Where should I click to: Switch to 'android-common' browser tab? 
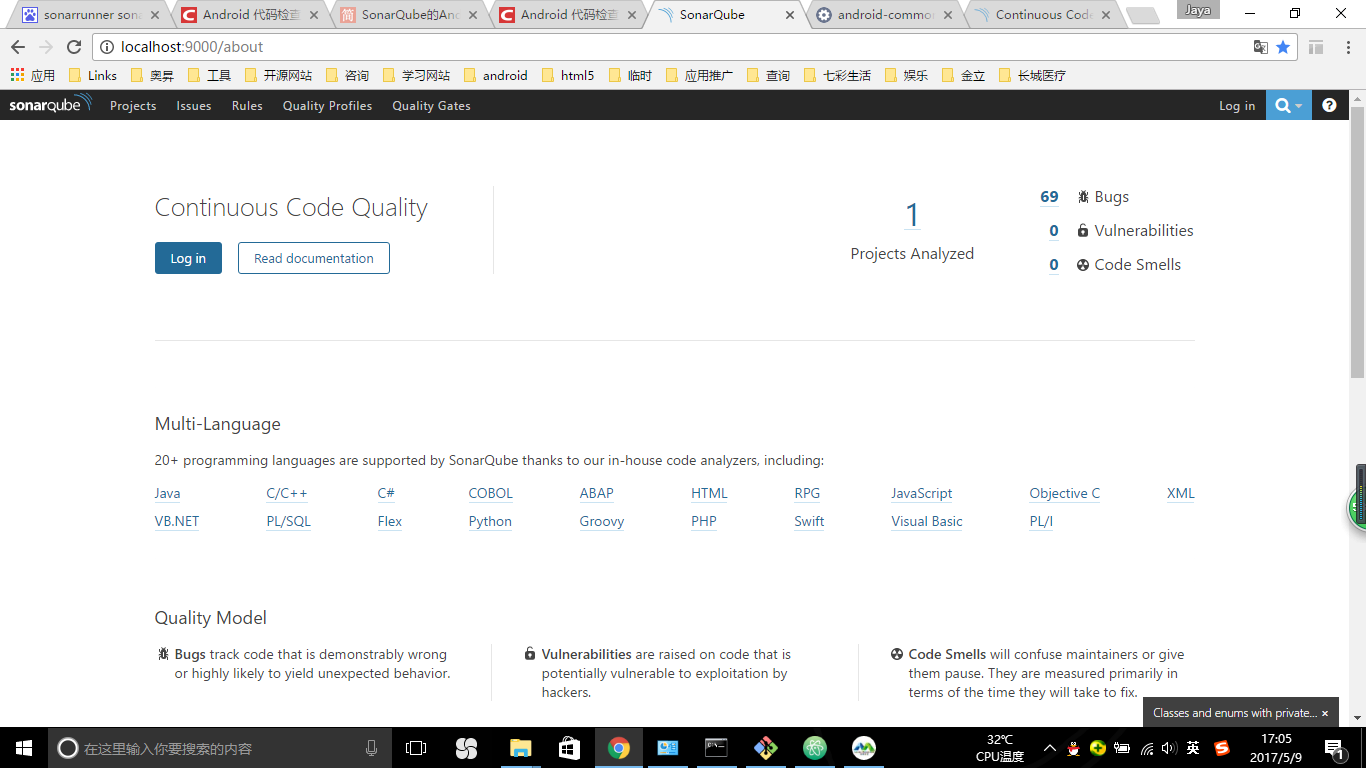pos(885,15)
